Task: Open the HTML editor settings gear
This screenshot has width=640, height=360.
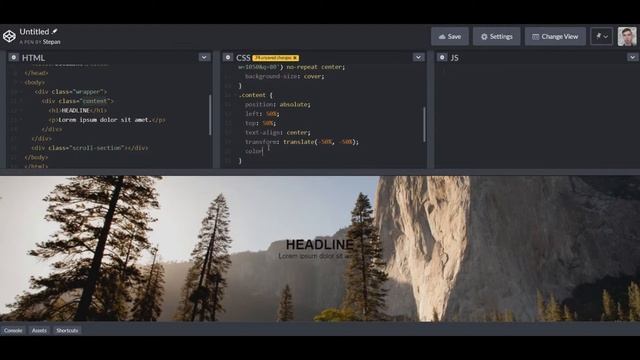Action: (x=13, y=58)
